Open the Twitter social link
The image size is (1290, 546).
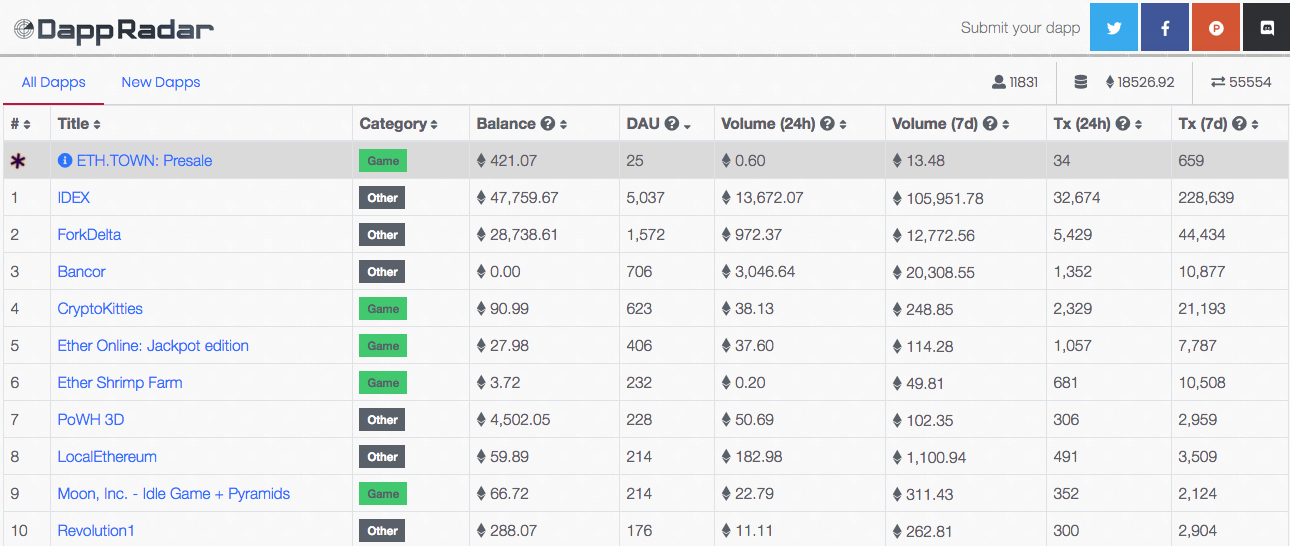(1114, 28)
